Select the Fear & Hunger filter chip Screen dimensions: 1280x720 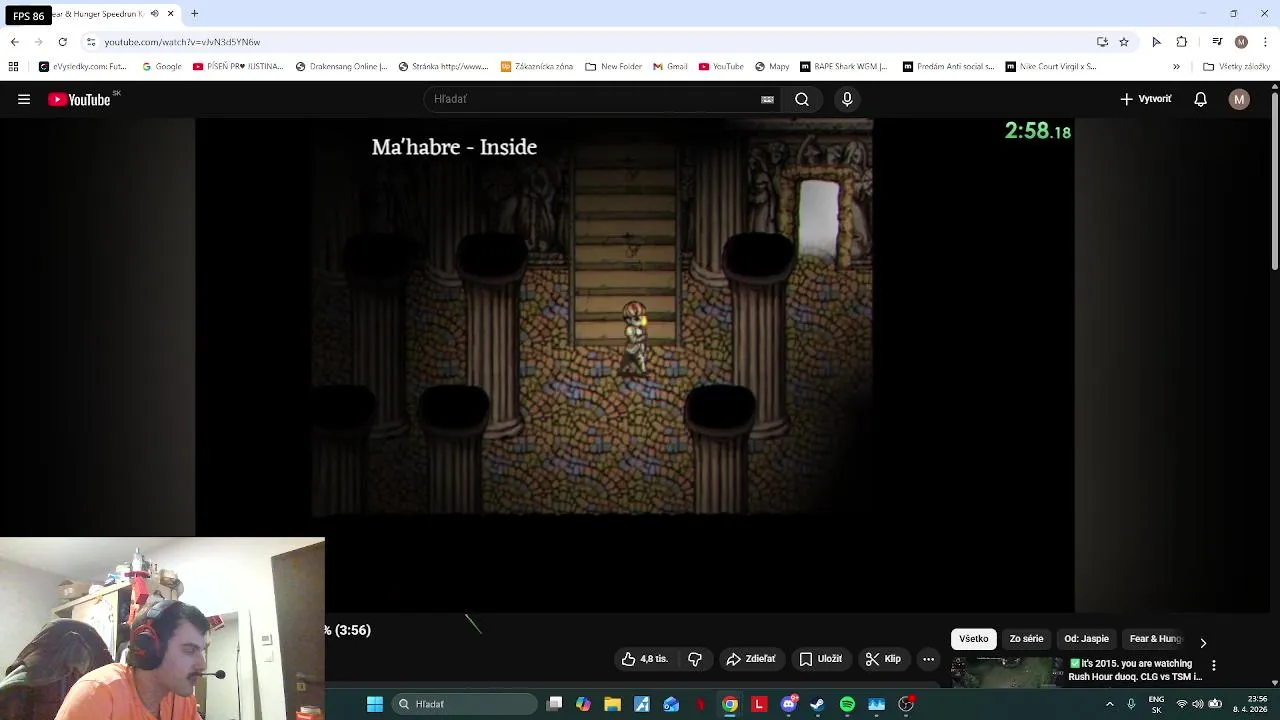click(1155, 639)
